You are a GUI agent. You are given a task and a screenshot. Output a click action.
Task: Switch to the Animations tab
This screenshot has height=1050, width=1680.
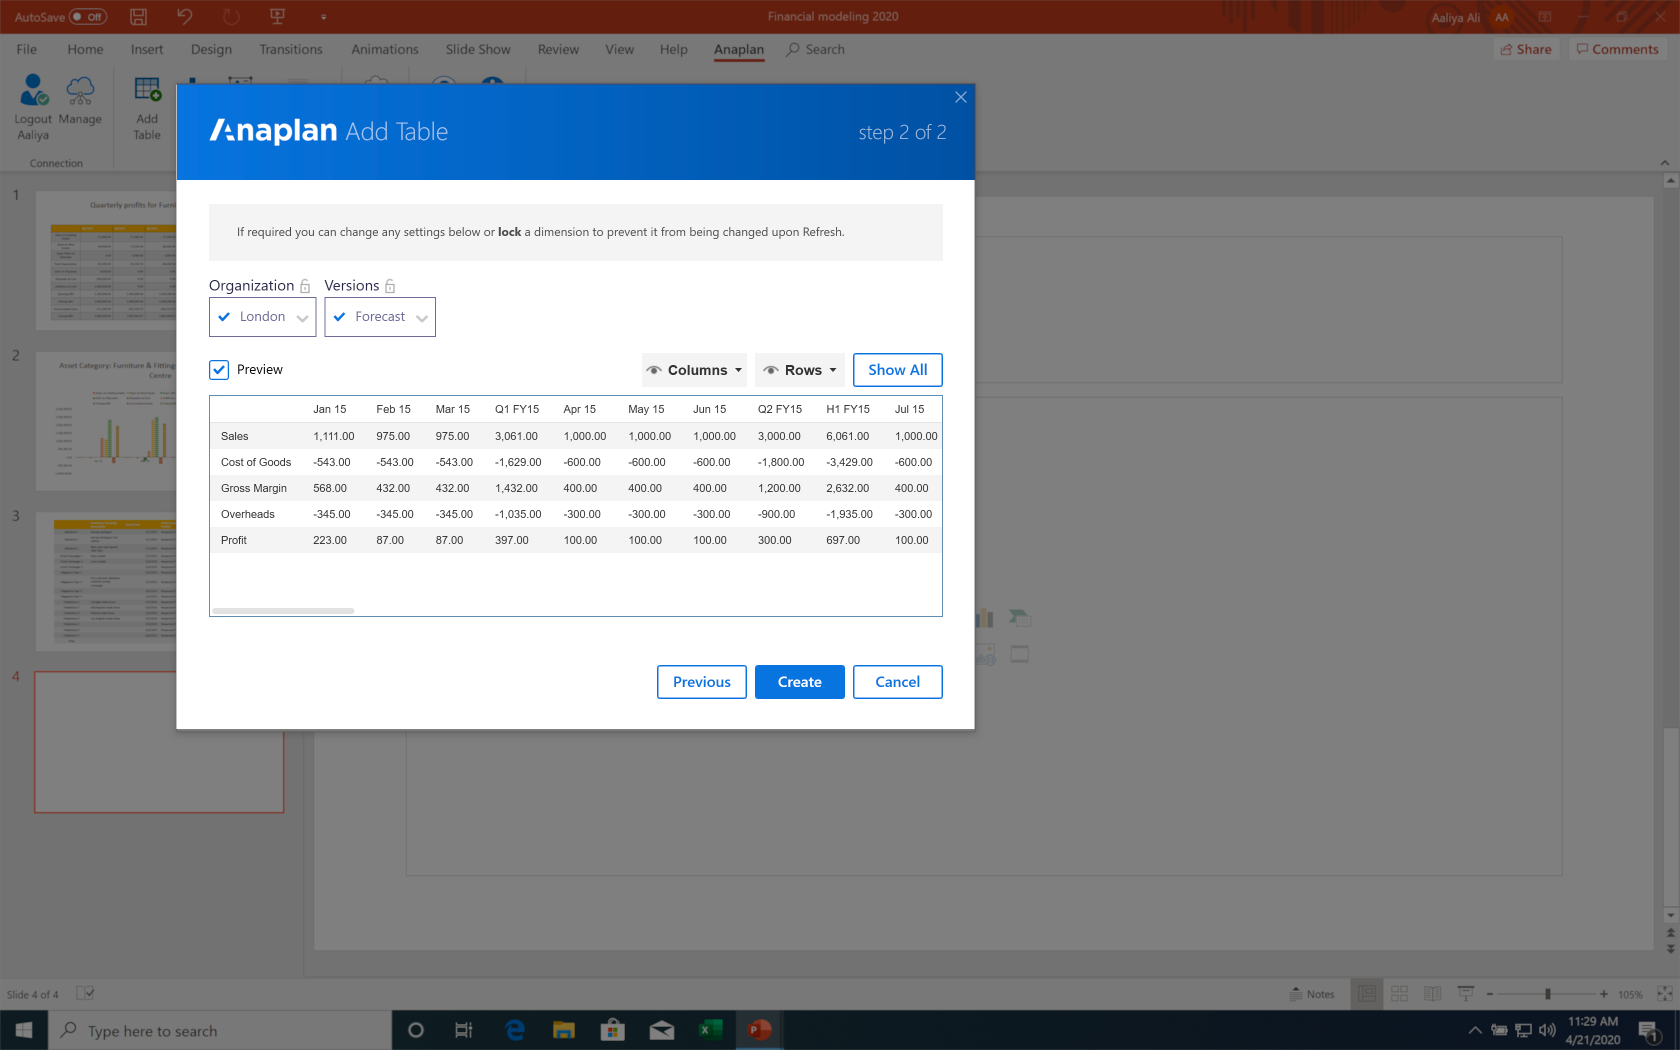coord(385,49)
